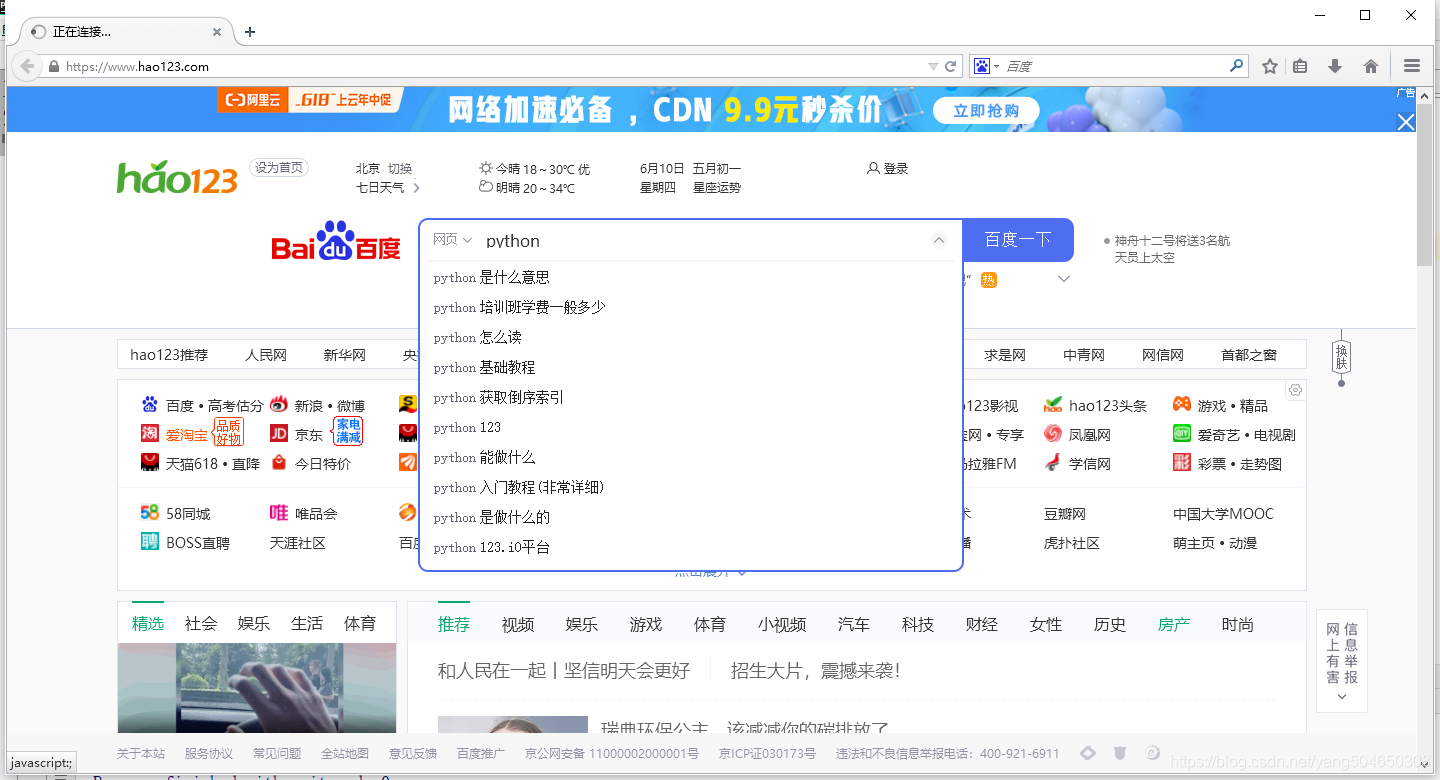Viewport: 1440px width, 780px height.
Task: Switch to the 视频 tab
Action: click(x=518, y=624)
